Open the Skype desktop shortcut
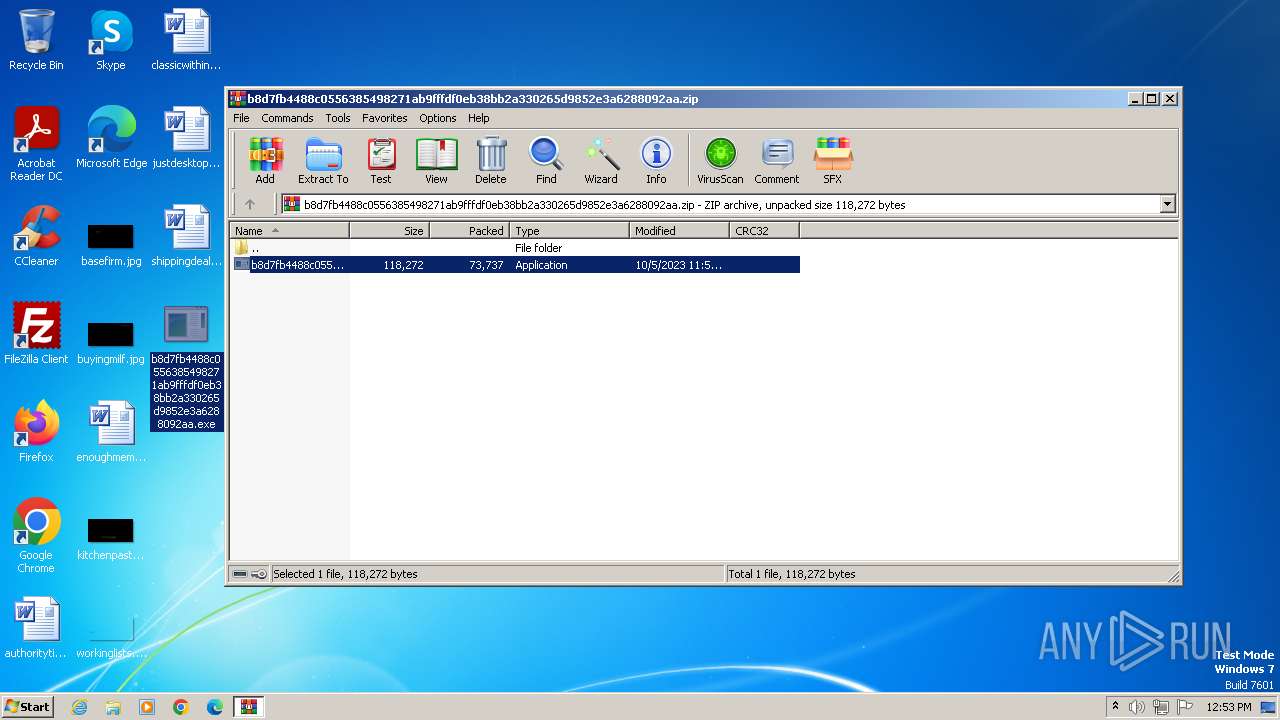This screenshot has width=1280, height=720. (x=111, y=40)
